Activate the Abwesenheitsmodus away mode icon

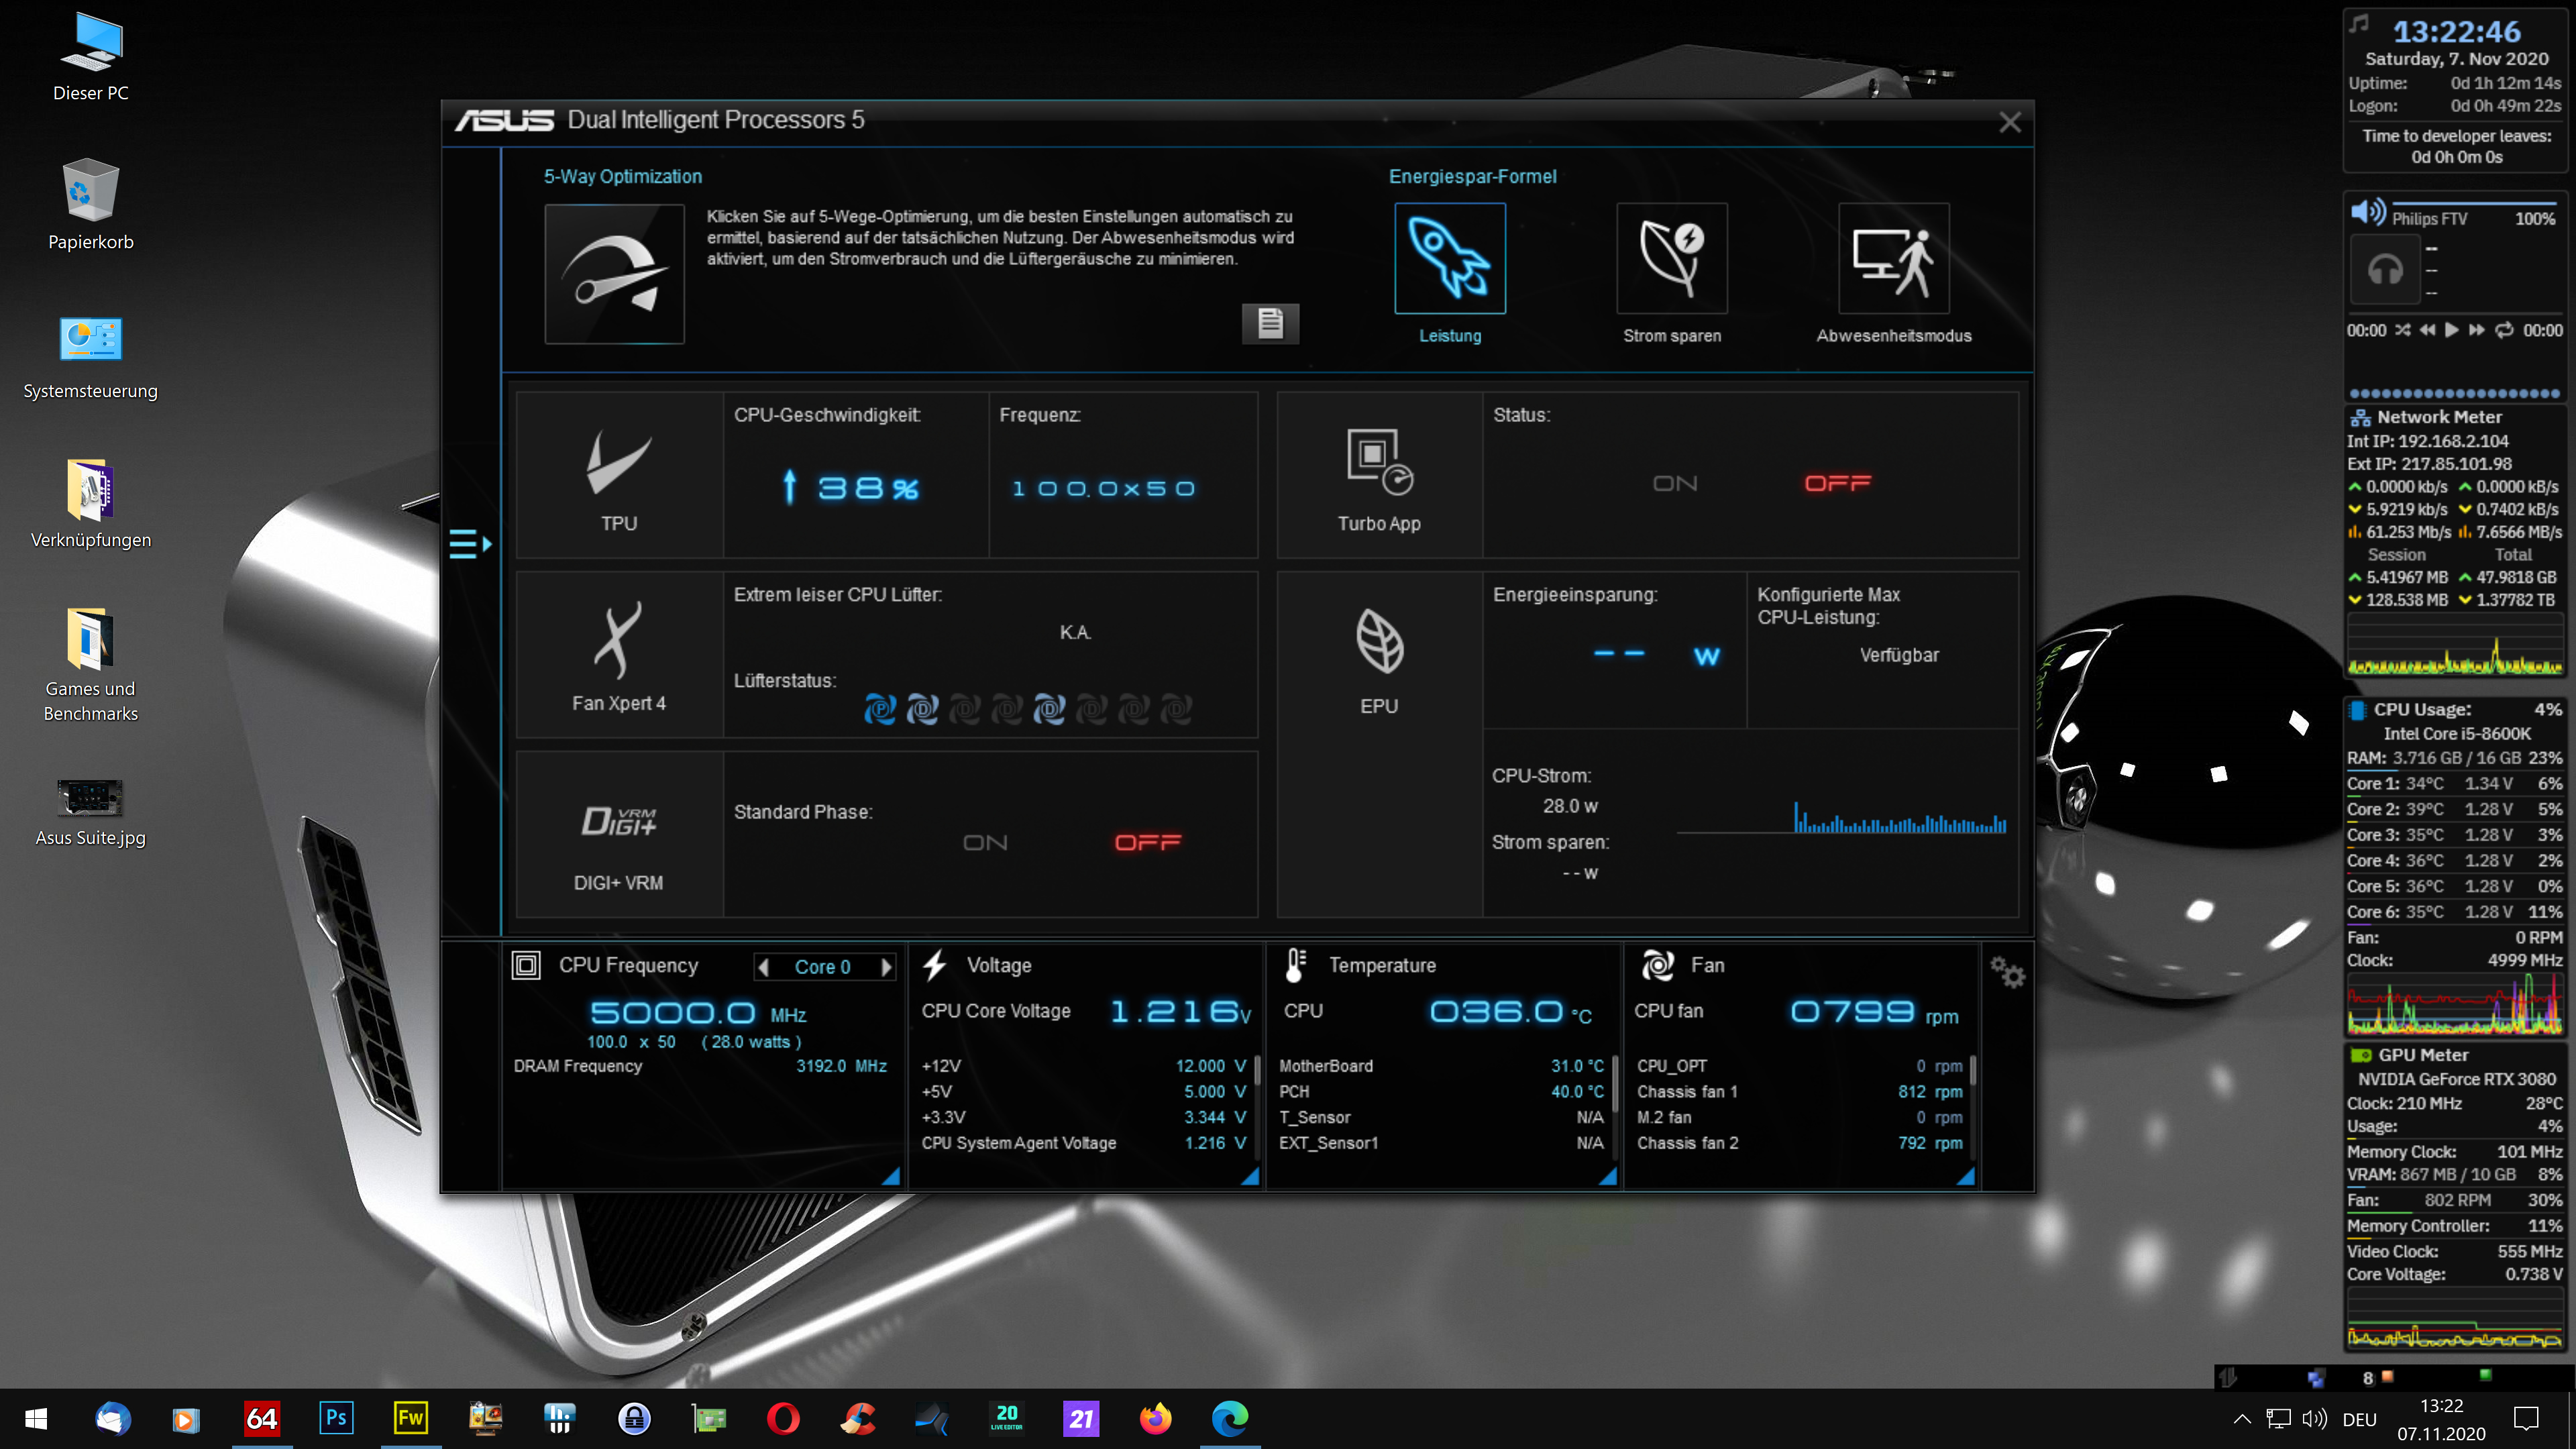[1893, 259]
